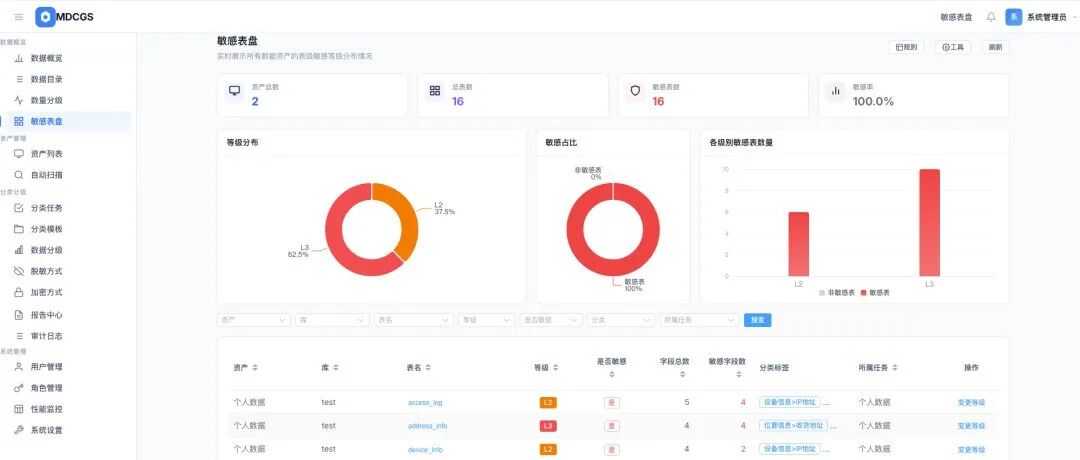The image size is (1080, 460).
Task: Click the 分类任务 checkbox icon
Action: tap(19, 208)
